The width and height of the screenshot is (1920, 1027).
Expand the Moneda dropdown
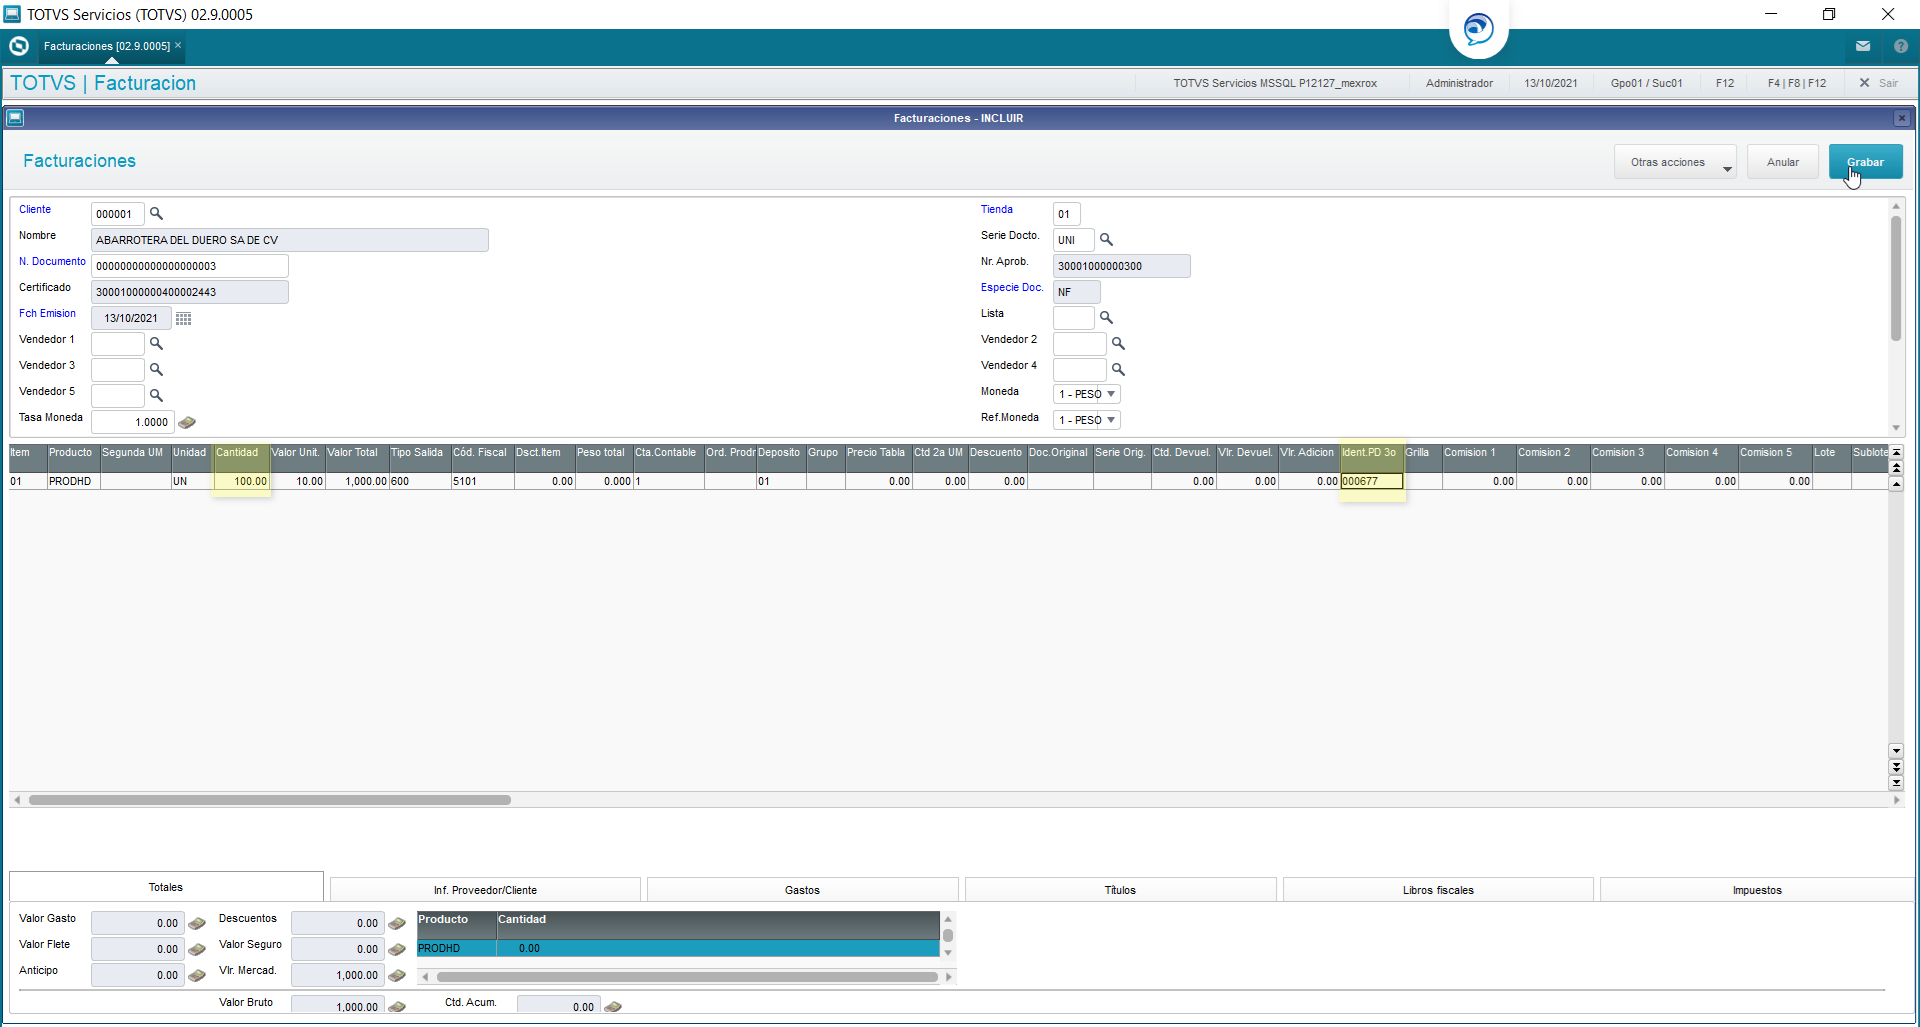click(x=1111, y=394)
